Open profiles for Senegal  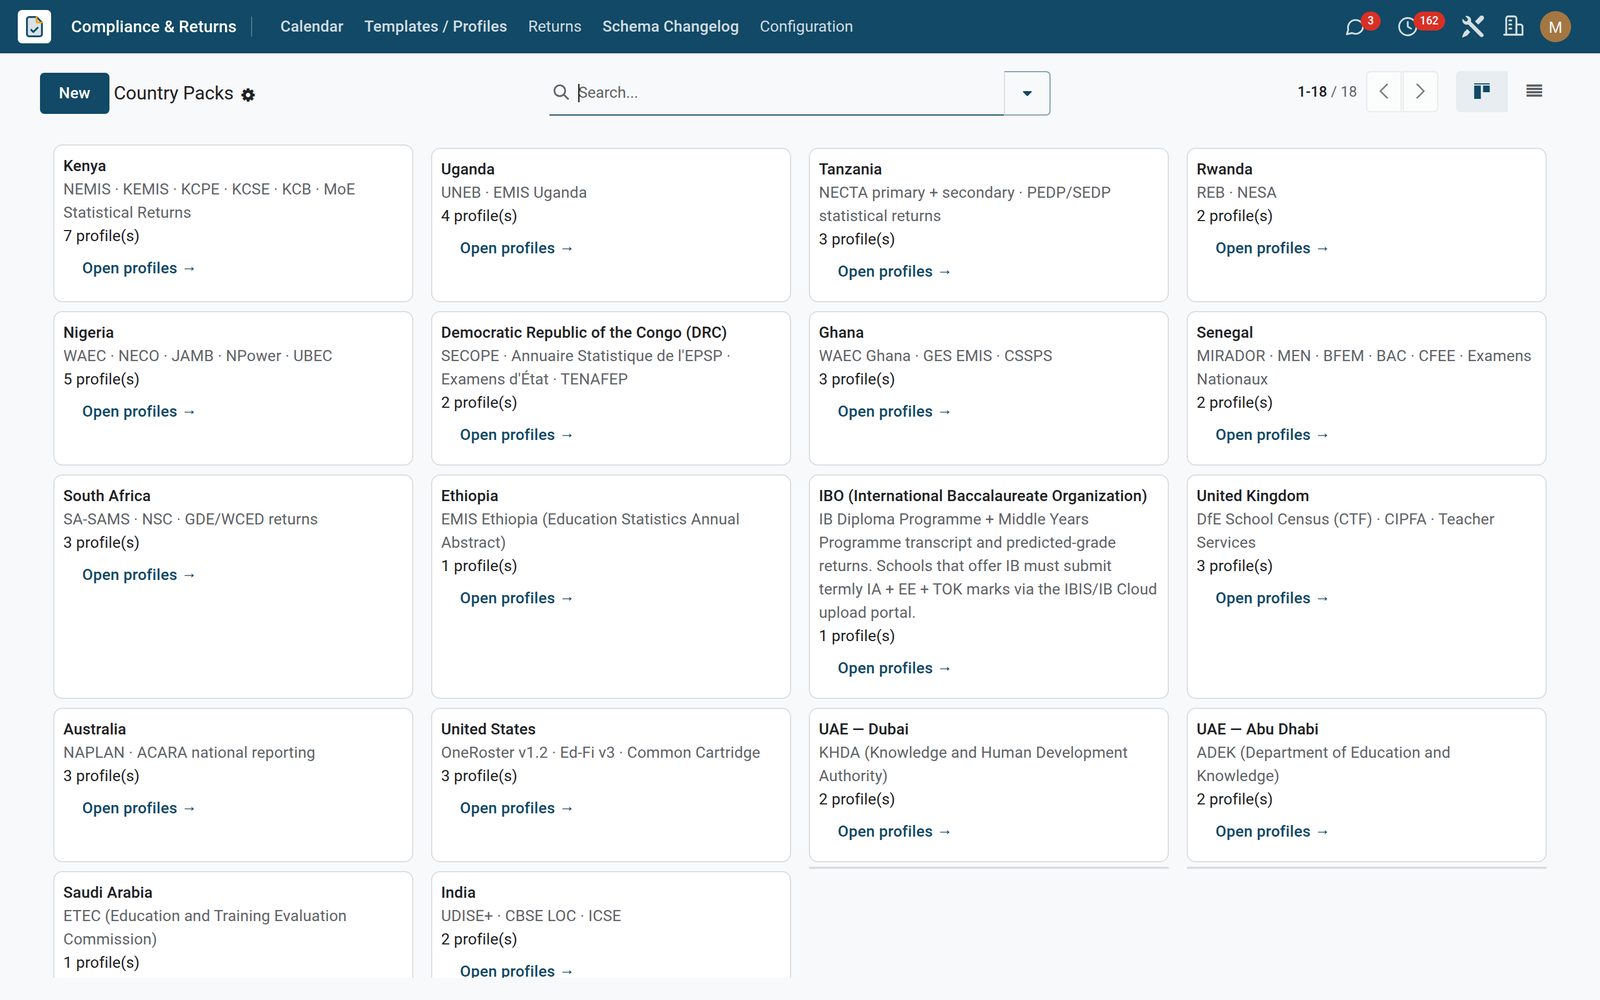pos(1272,435)
